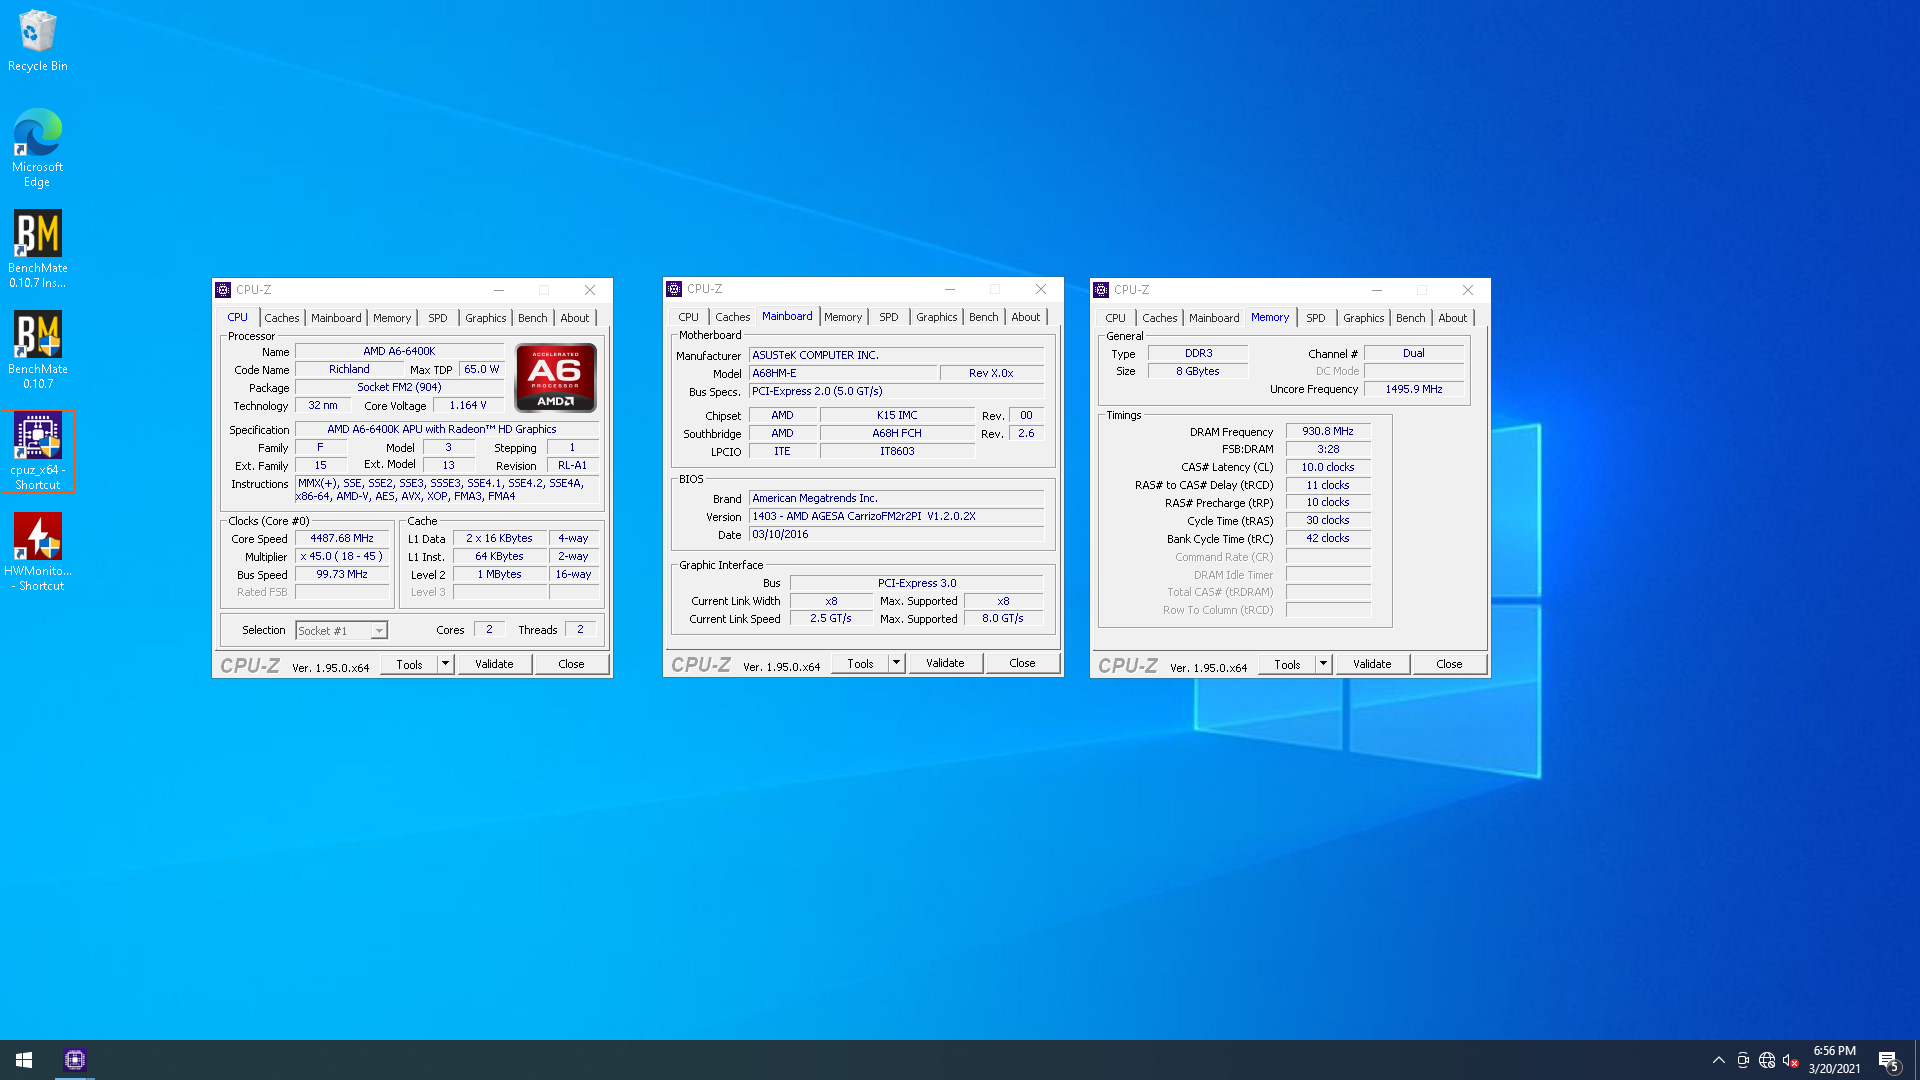Open Memory tab in middle CPU-Z window
Screen dimensions: 1920x1080
click(x=843, y=317)
